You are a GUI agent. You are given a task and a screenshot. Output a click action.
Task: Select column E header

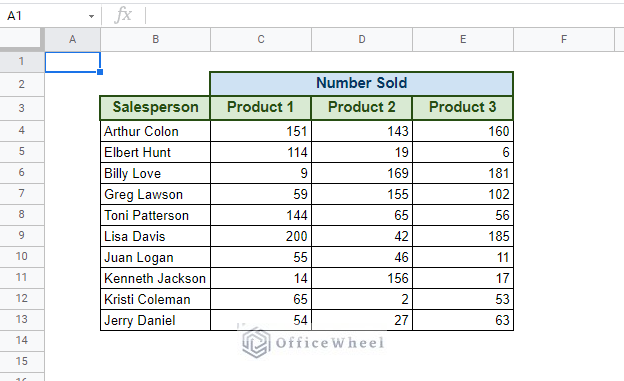coord(463,39)
